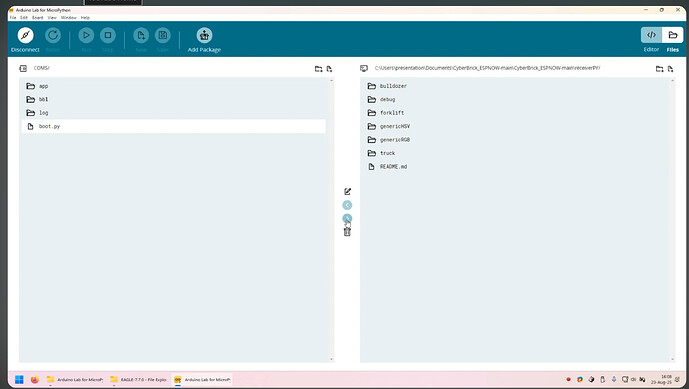
Task: Switch to Arduino Lab folder window in taskbar
Action: point(75,379)
